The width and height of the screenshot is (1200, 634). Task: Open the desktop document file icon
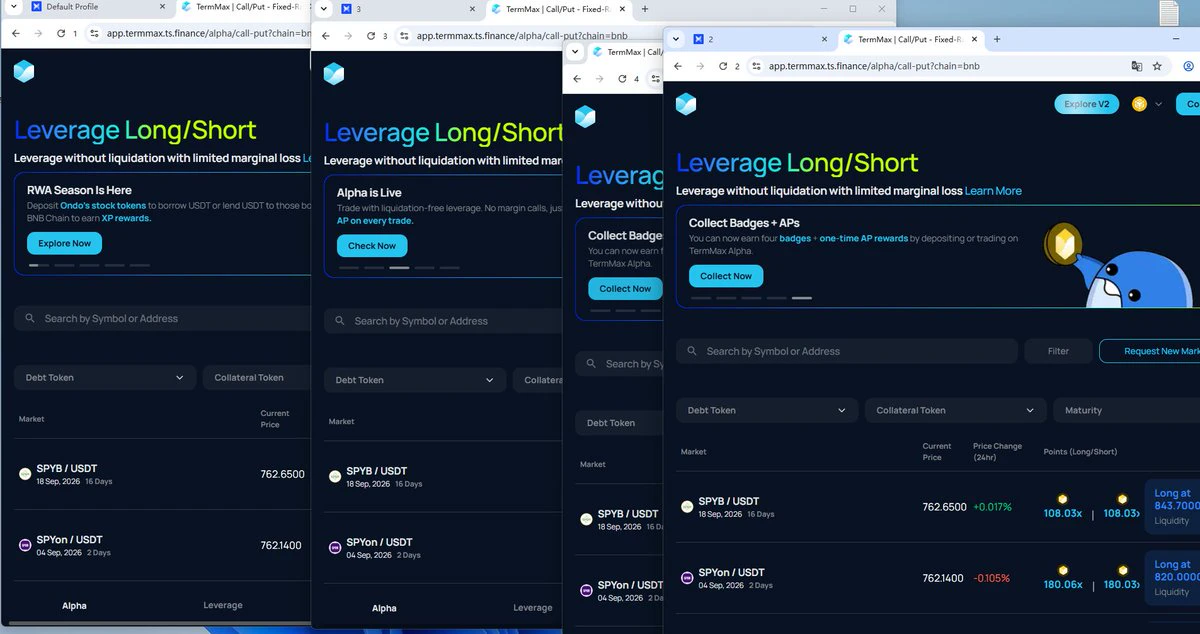pyautogui.click(x=1170, y=13)
